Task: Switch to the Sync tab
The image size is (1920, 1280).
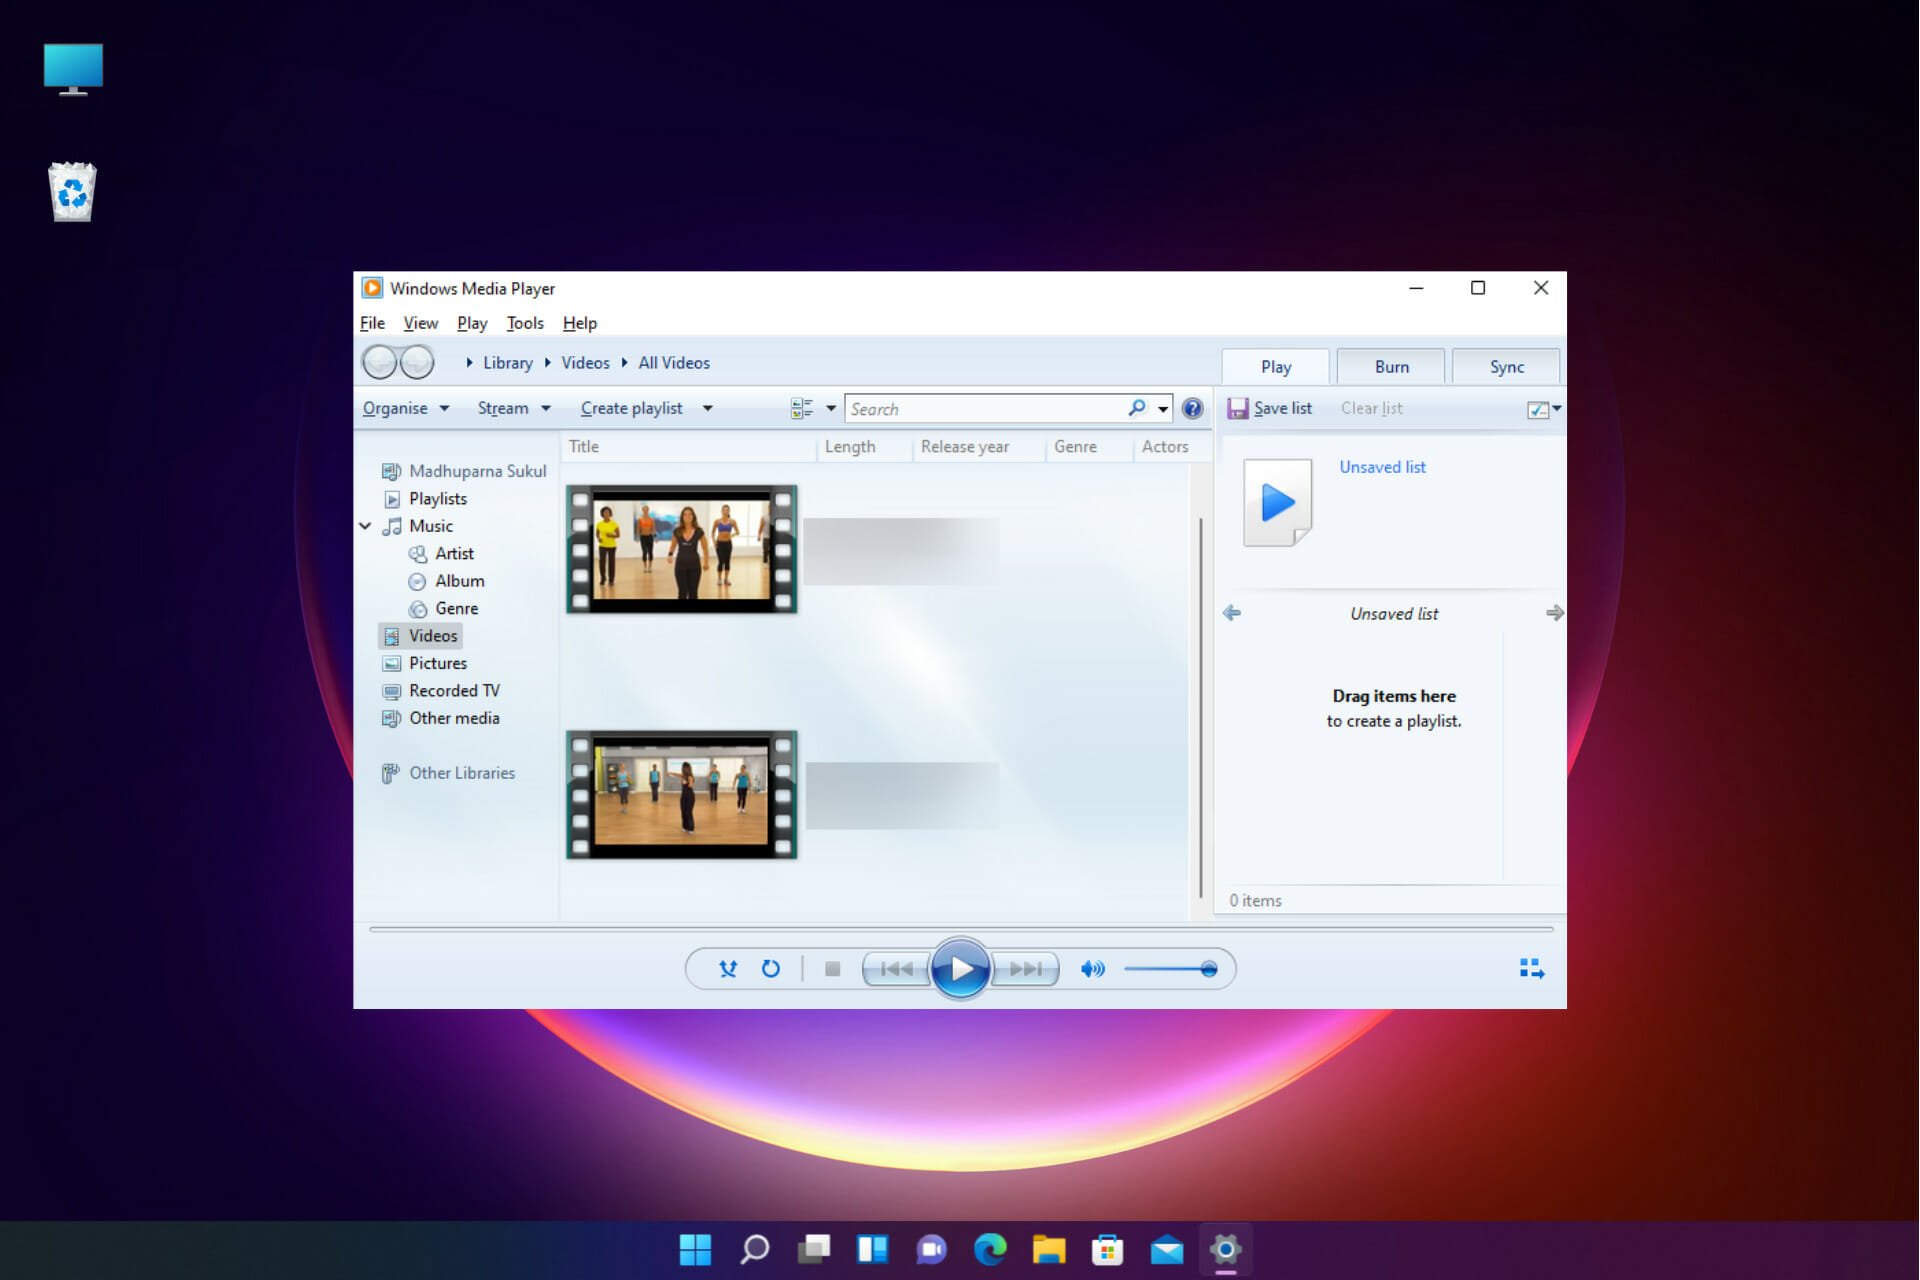Action: click(x=1506, y=367)
